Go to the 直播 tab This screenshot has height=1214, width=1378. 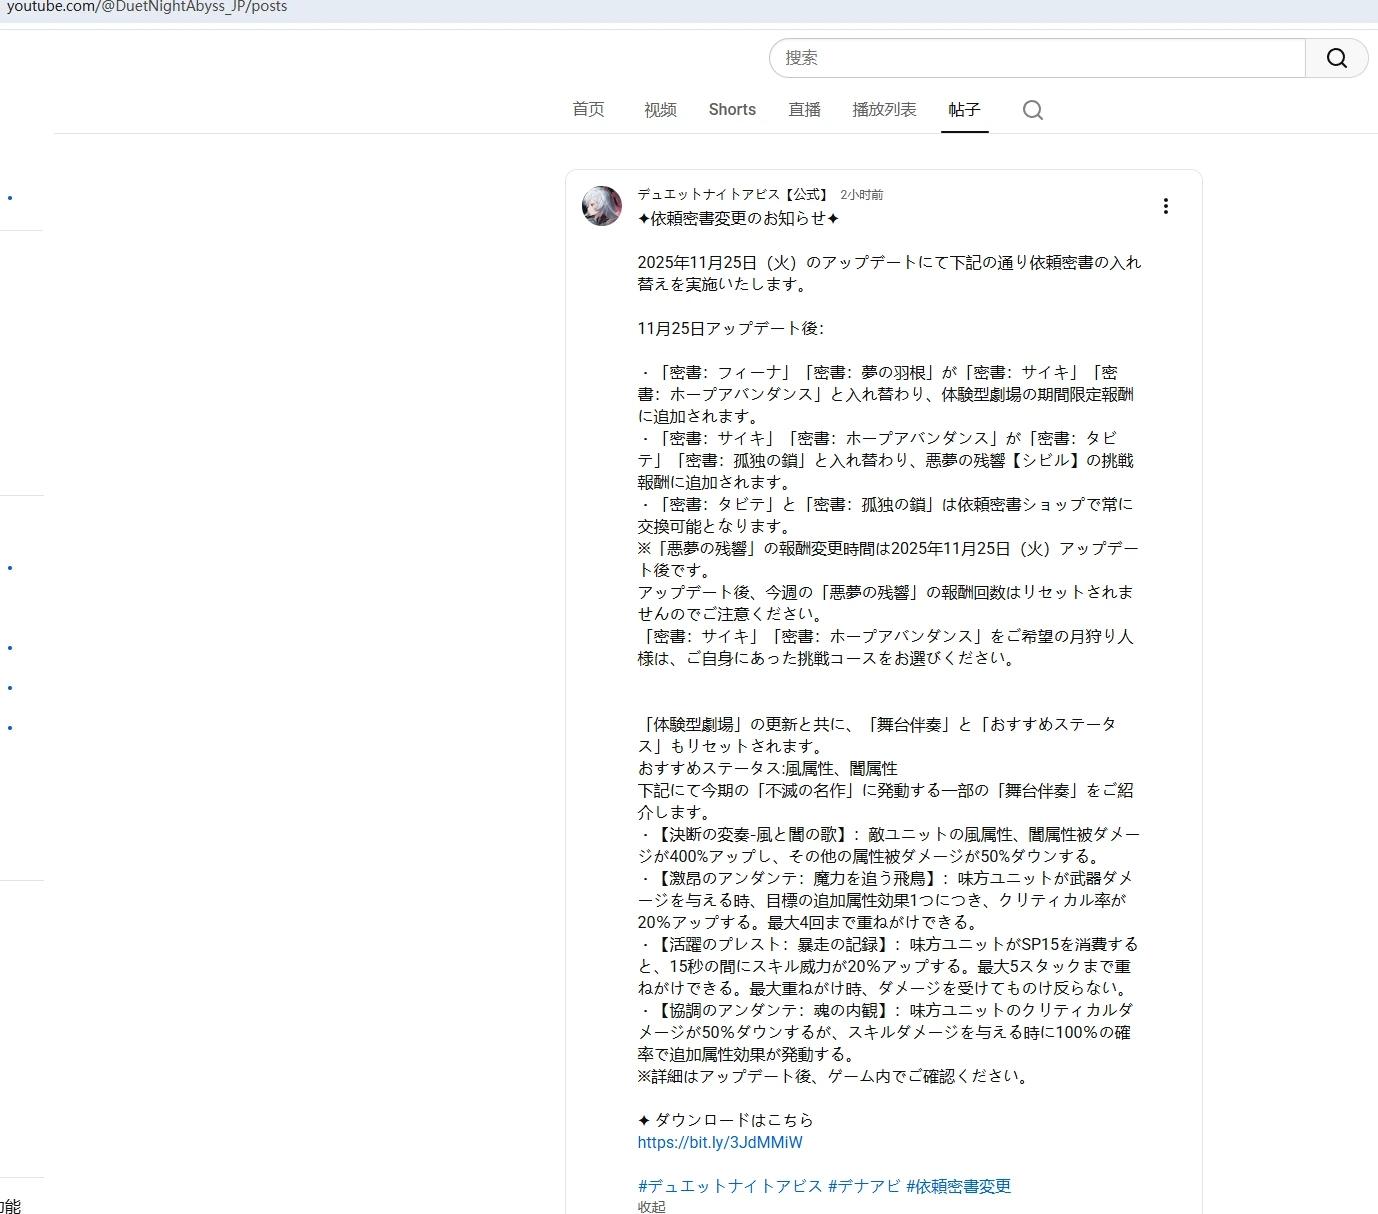pyautogui.click(x=804, y=110)
